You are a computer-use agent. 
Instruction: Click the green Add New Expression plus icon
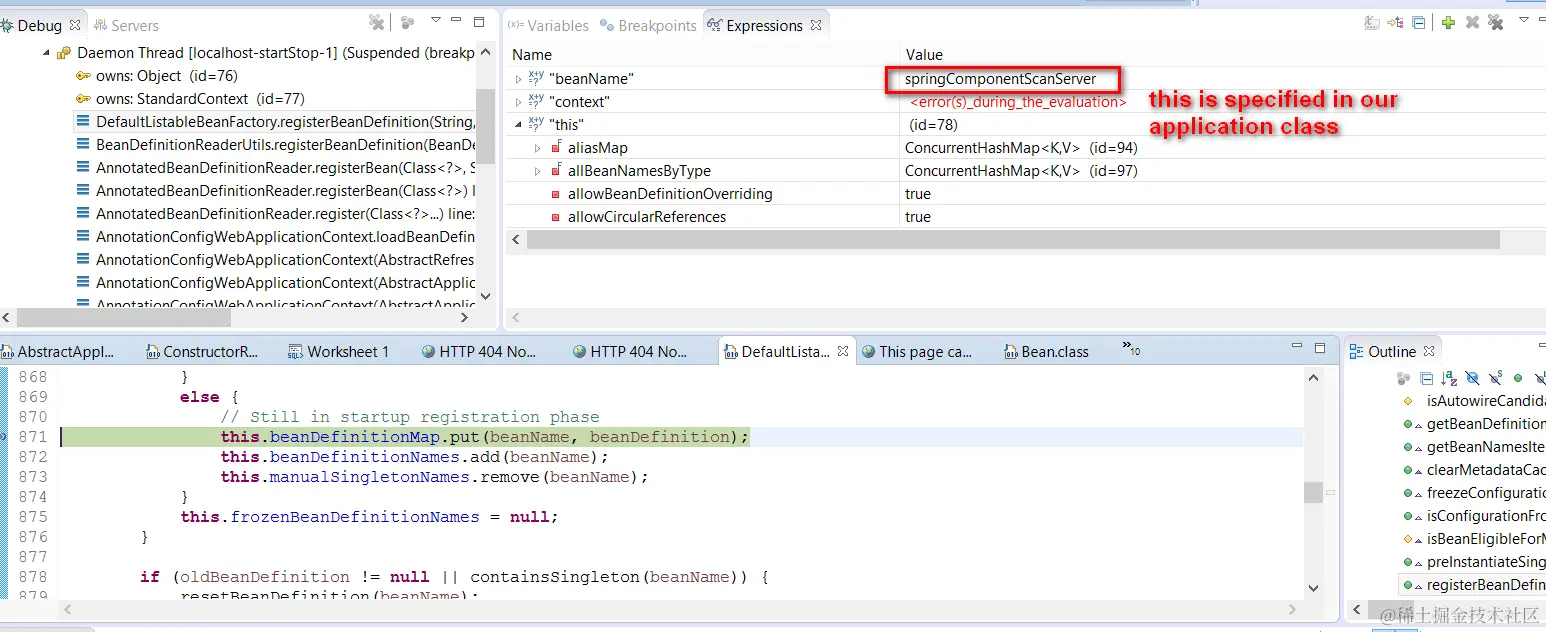1447,22
